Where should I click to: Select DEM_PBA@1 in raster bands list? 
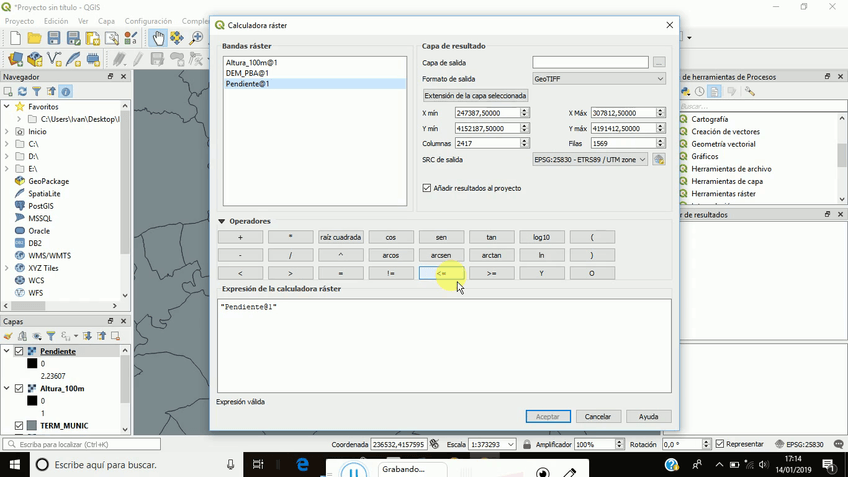pyautogui.click(x=247, y=73)
